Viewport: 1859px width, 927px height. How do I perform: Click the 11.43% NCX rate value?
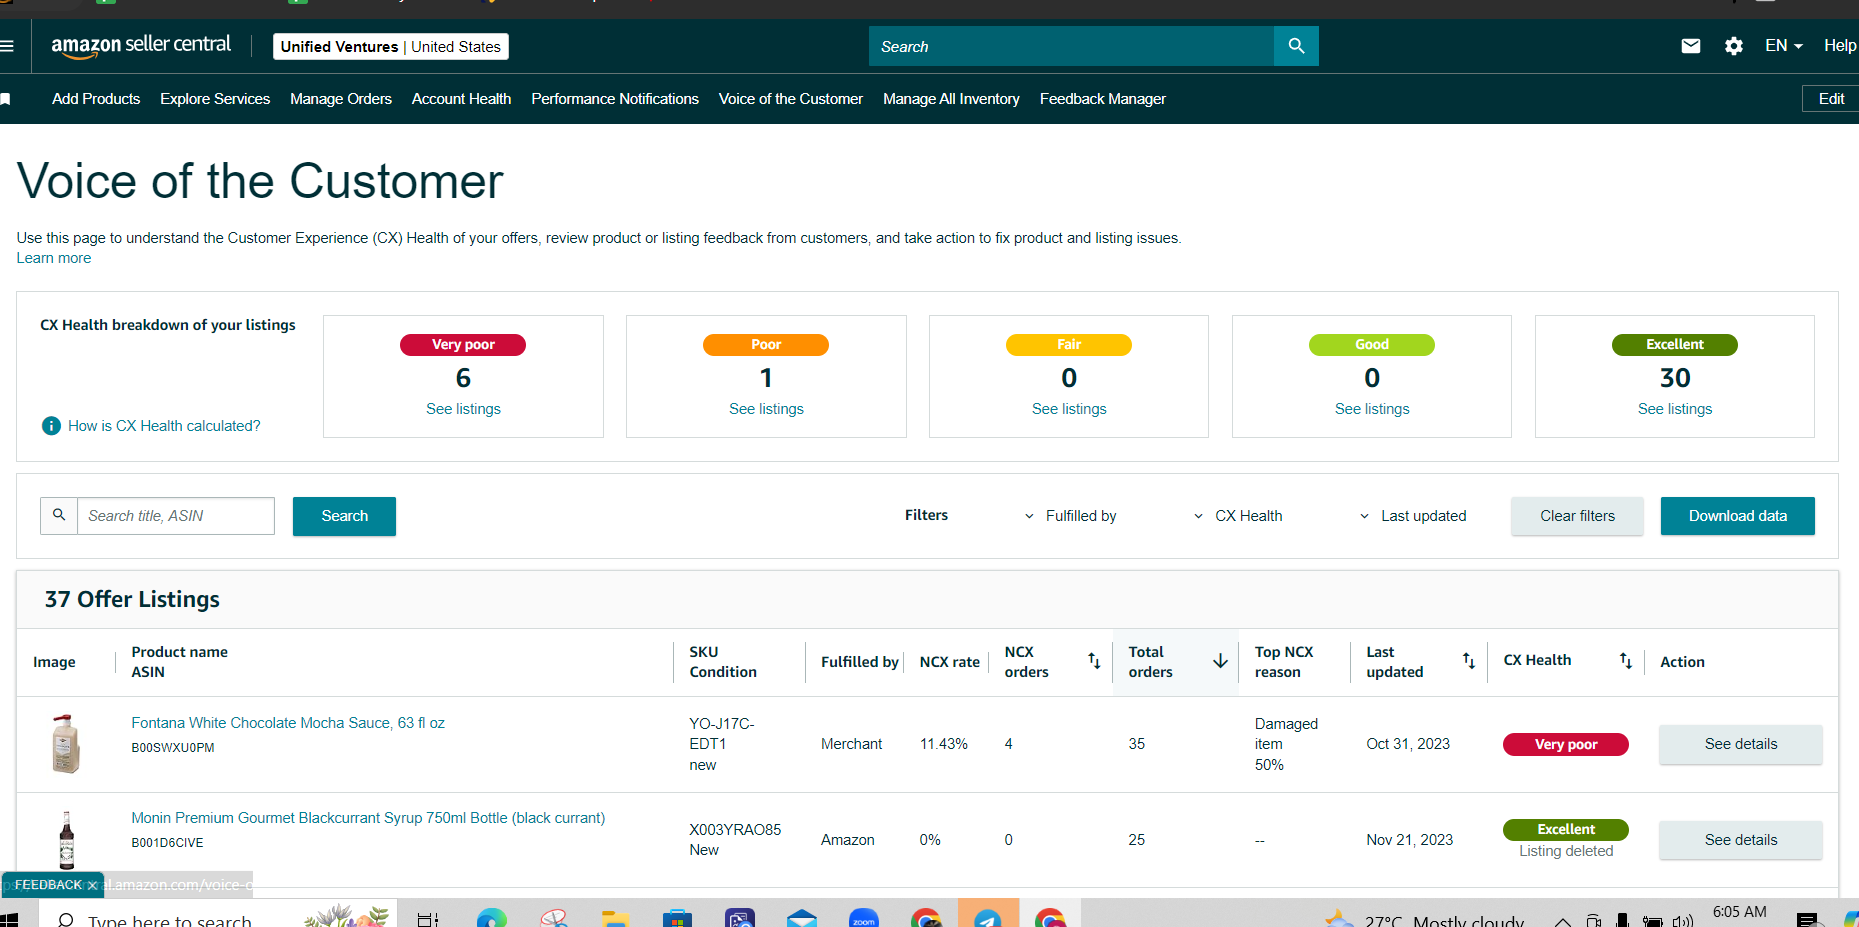click(x=944, y=744)
